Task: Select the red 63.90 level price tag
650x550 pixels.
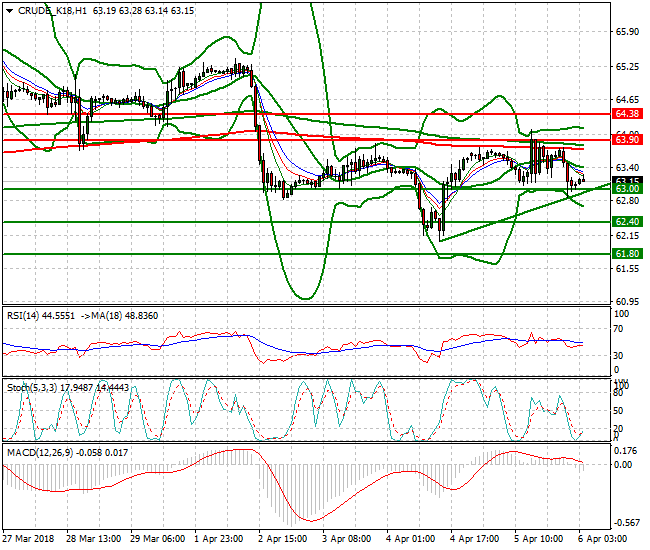Action: tap(627, 140)
